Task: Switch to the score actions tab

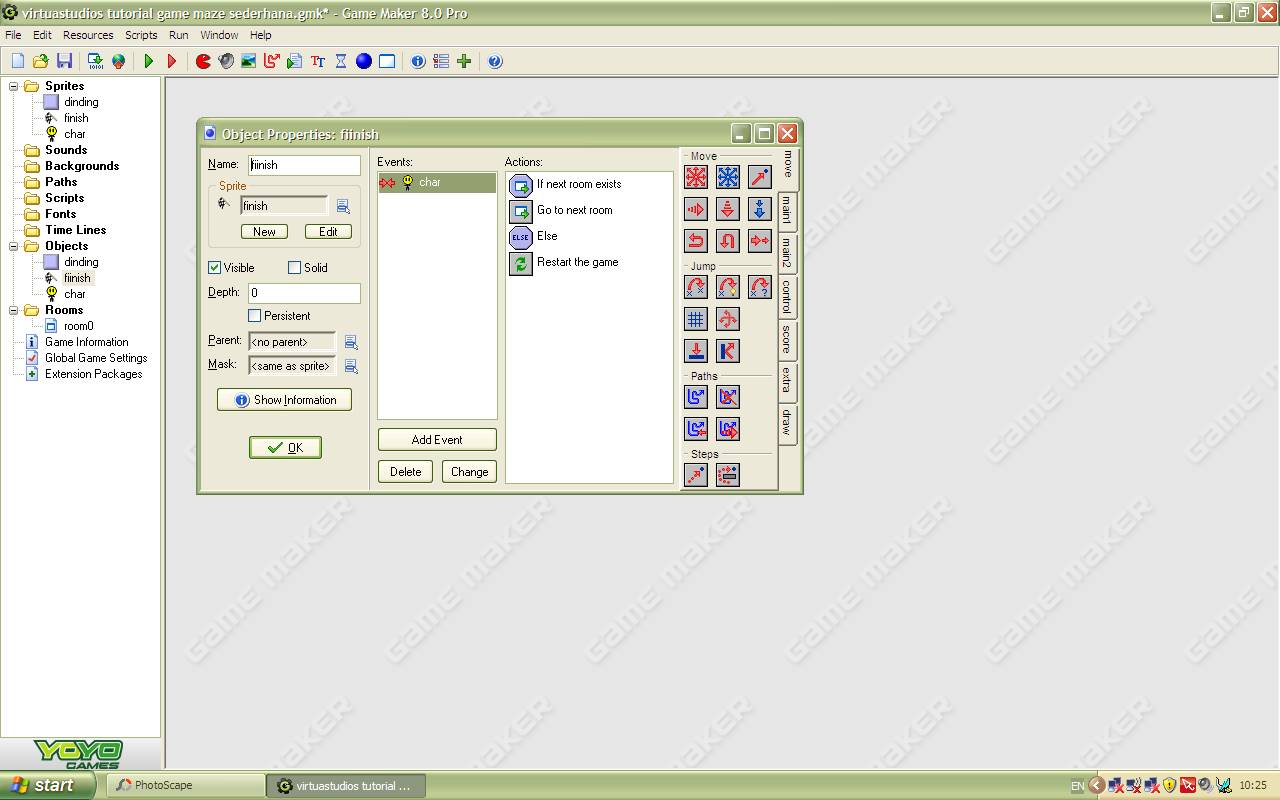Action: [x=788, y=340]
